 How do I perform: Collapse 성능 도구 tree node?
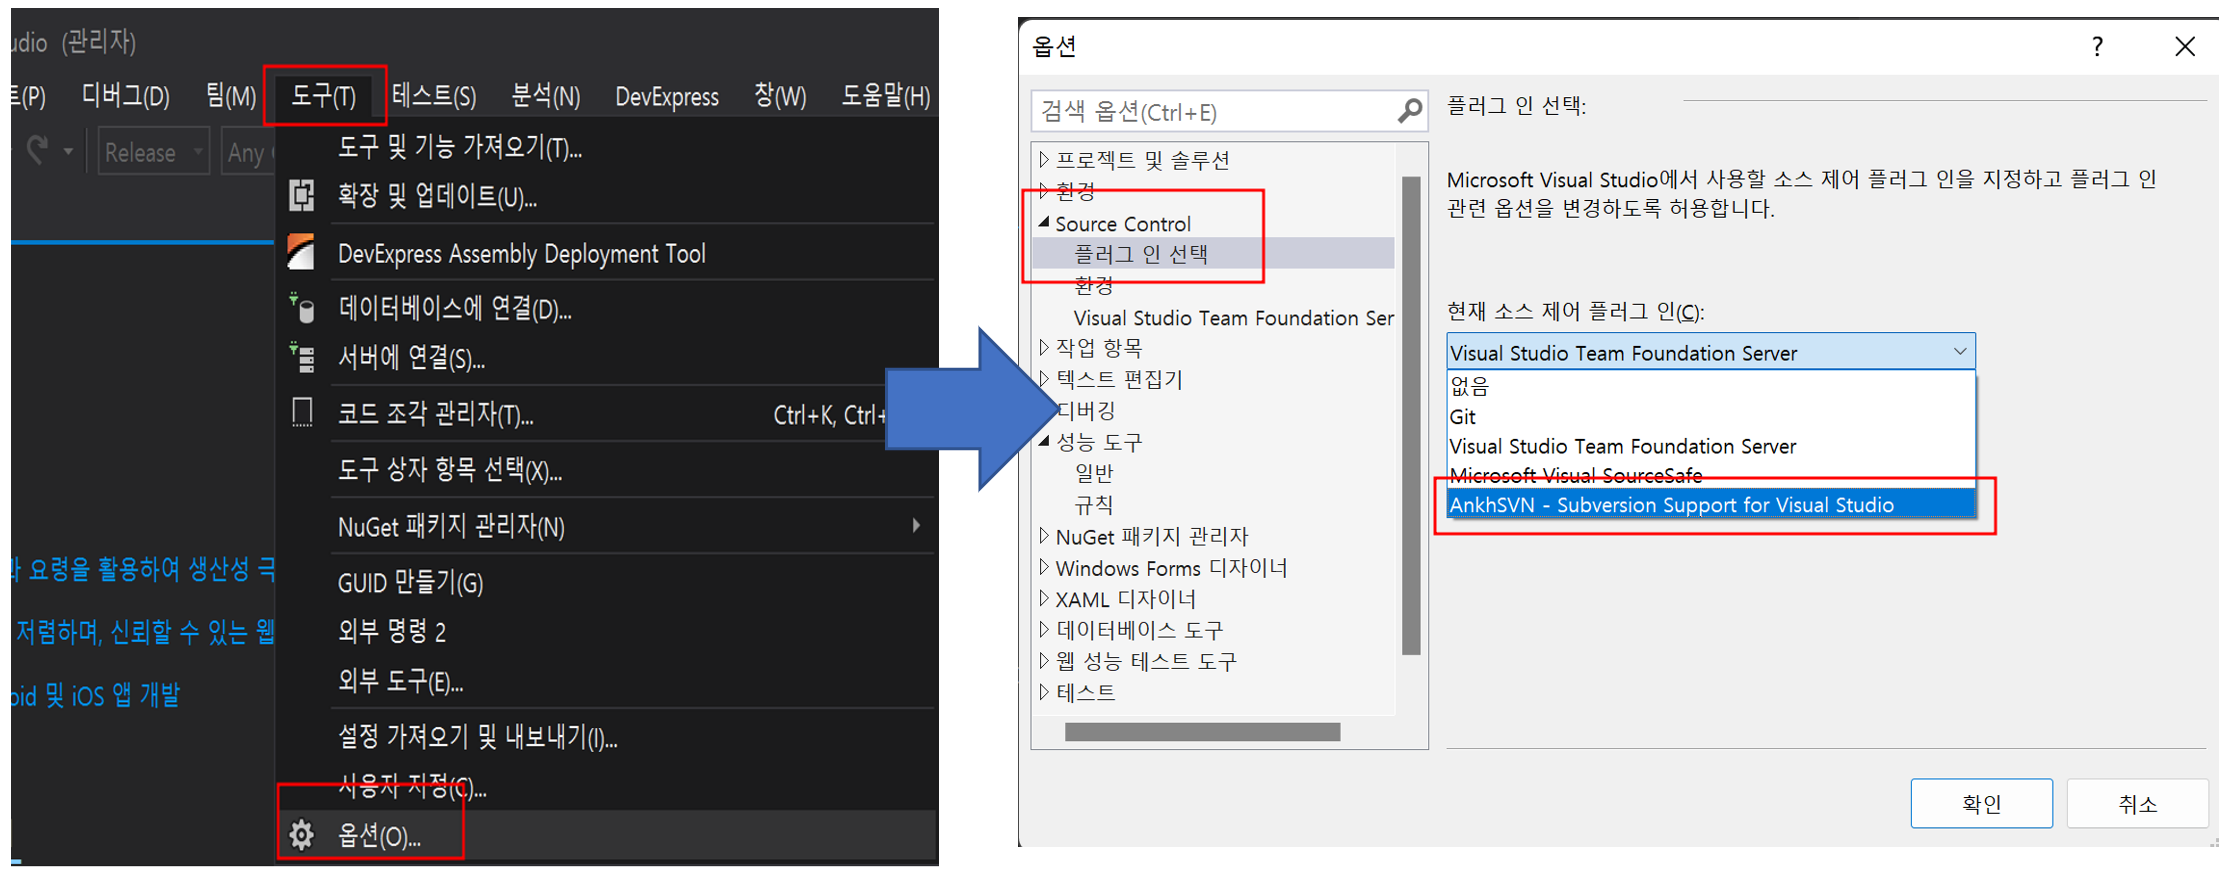(x=1044, y=441)
